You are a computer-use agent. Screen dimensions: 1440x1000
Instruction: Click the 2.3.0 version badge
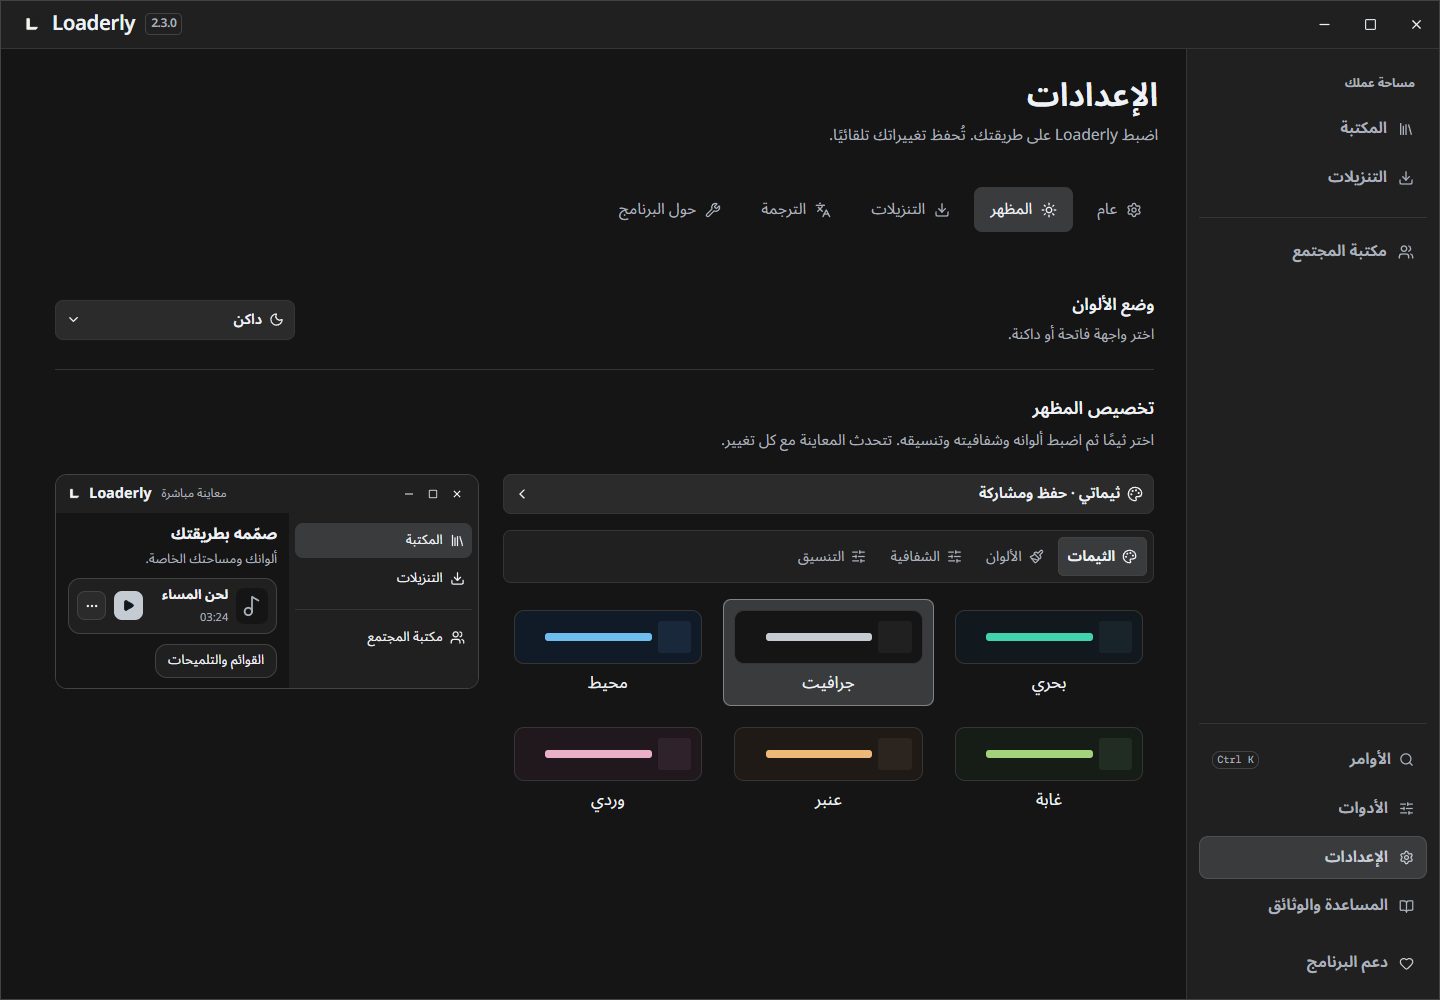tap(164, 23)
